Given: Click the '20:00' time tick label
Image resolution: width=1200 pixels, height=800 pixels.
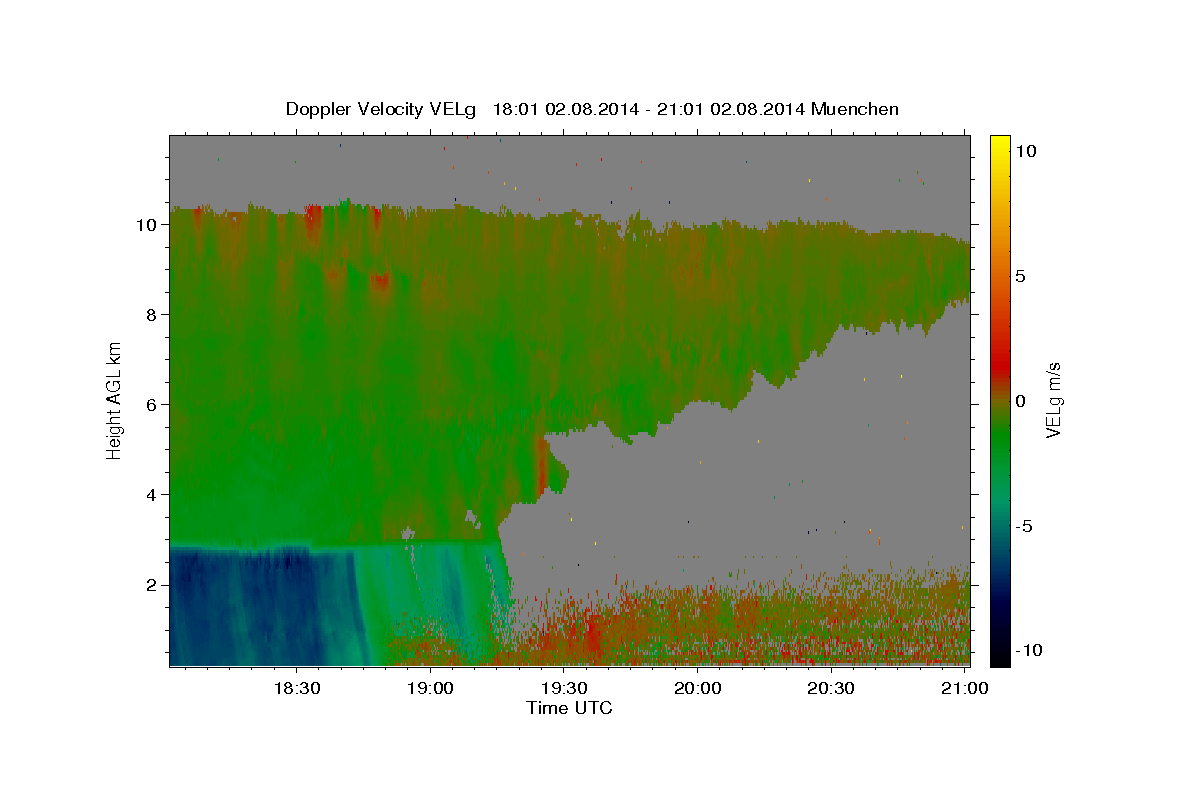Looking at the screenshot, I should pos(698,689).
